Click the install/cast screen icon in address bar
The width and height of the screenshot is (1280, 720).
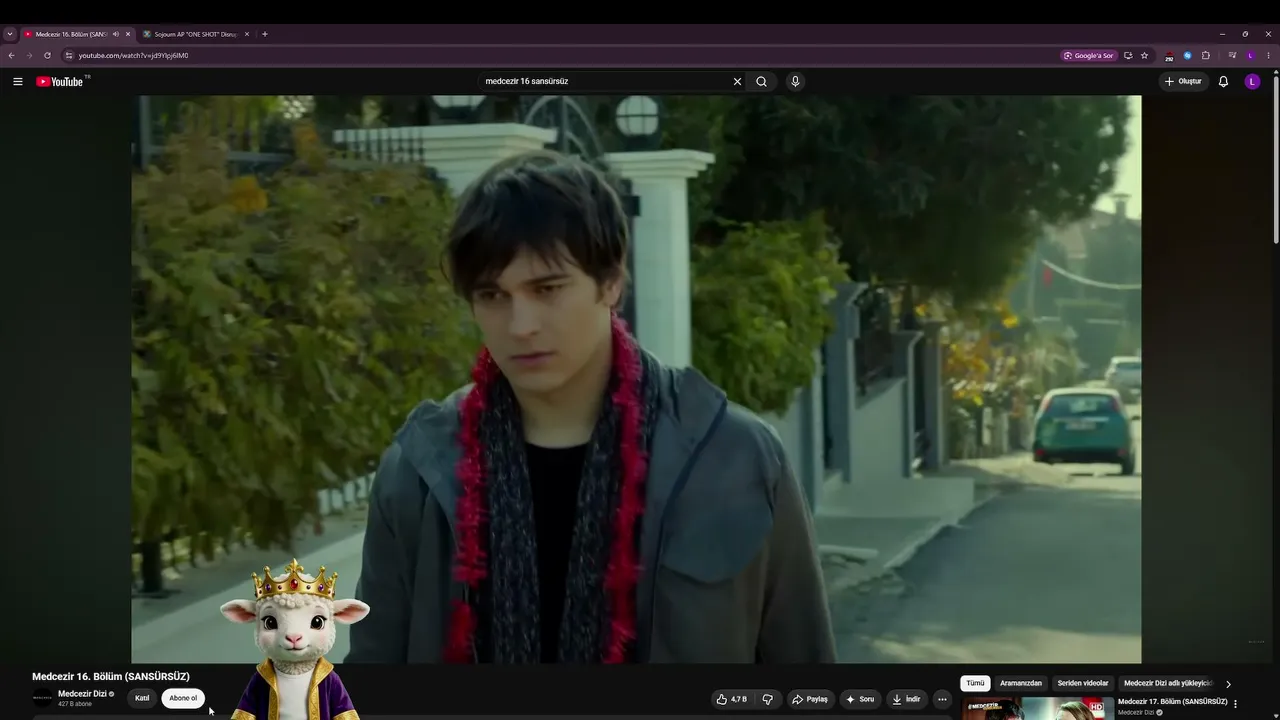[1128, 55]
